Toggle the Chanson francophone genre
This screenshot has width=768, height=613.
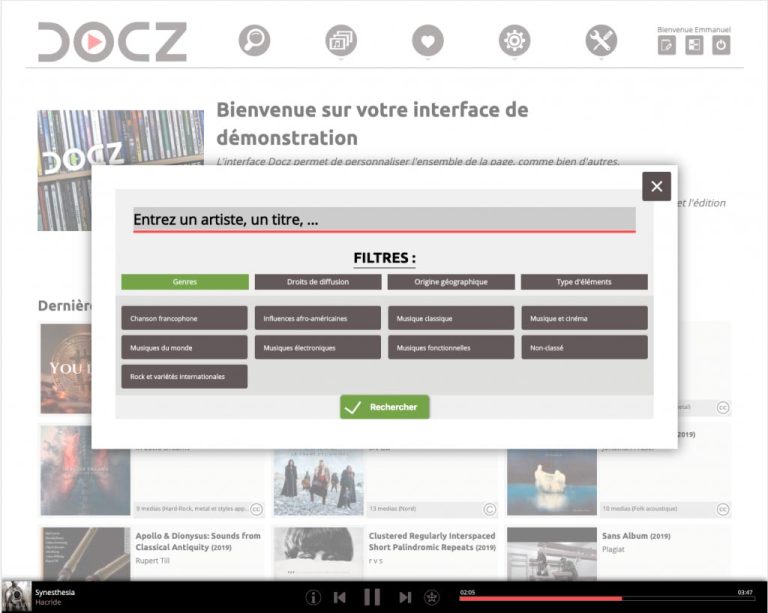click(184, 318)
